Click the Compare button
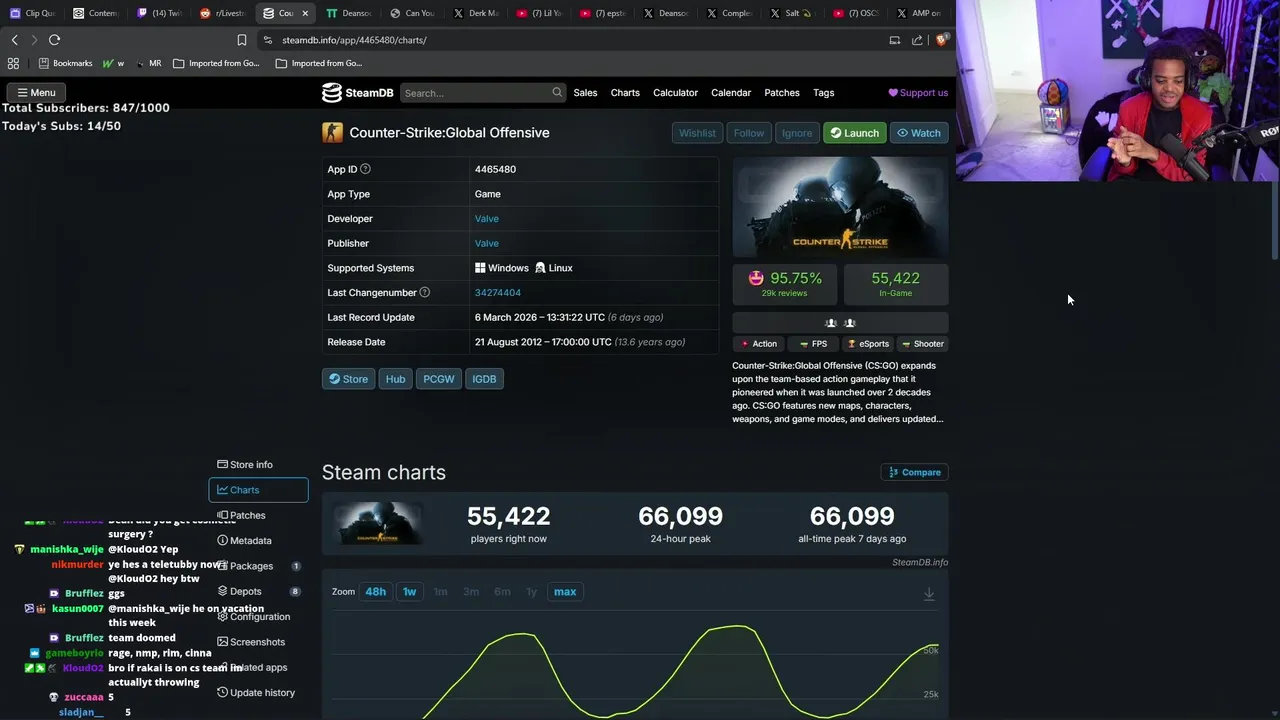The width and height of the screenshot is (1280, 720). point(914,472)
